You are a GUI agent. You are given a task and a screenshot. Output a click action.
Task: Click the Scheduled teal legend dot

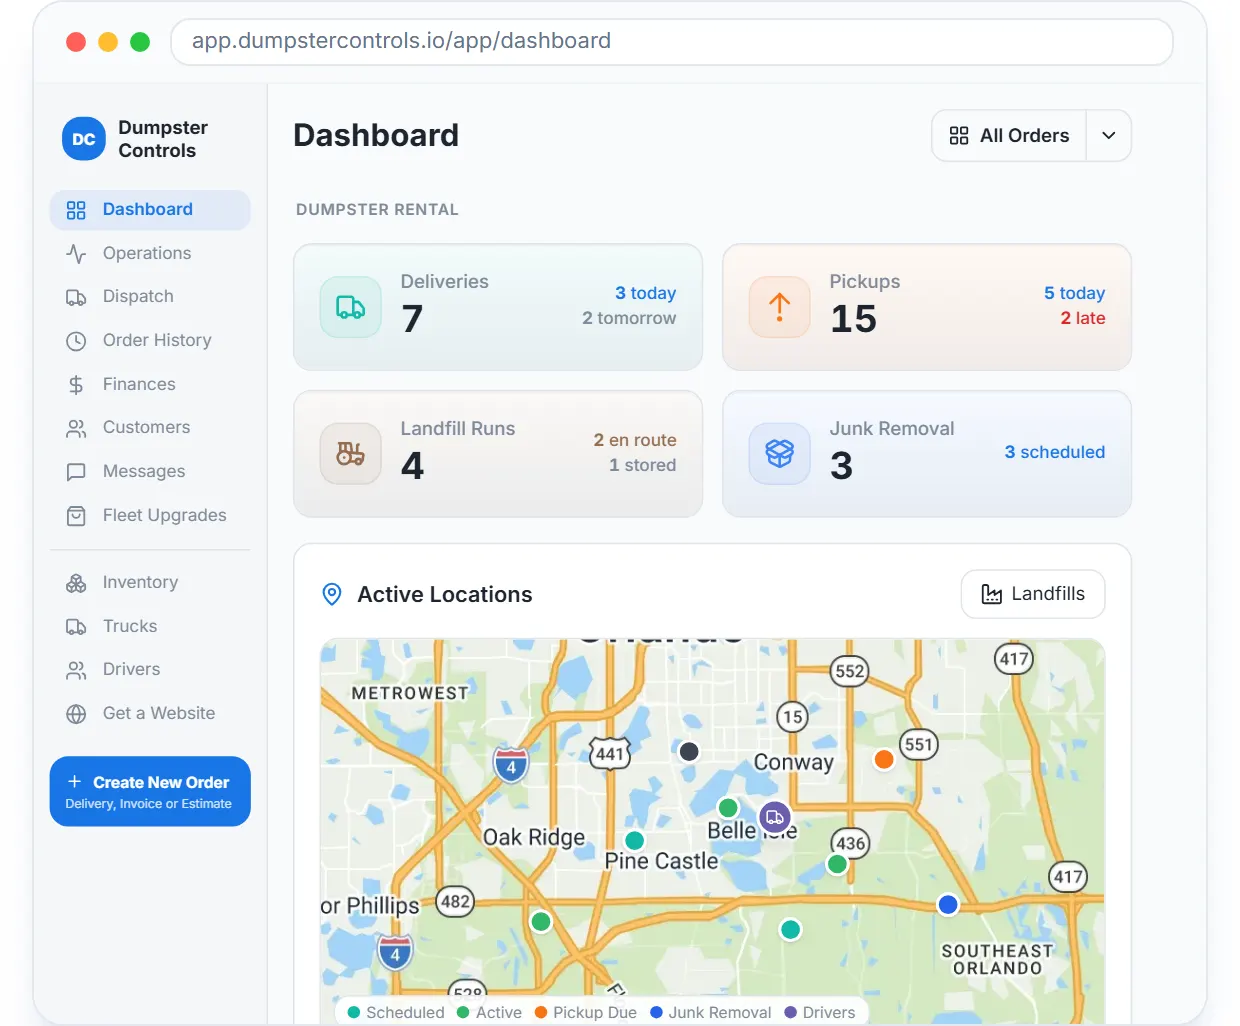(x=353, y=1012)
